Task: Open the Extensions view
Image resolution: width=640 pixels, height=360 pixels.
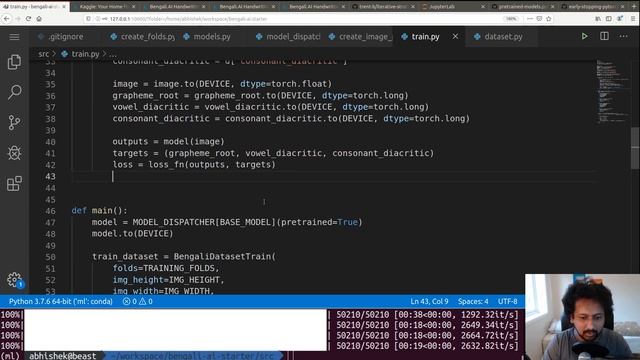Action: [14, 183]
